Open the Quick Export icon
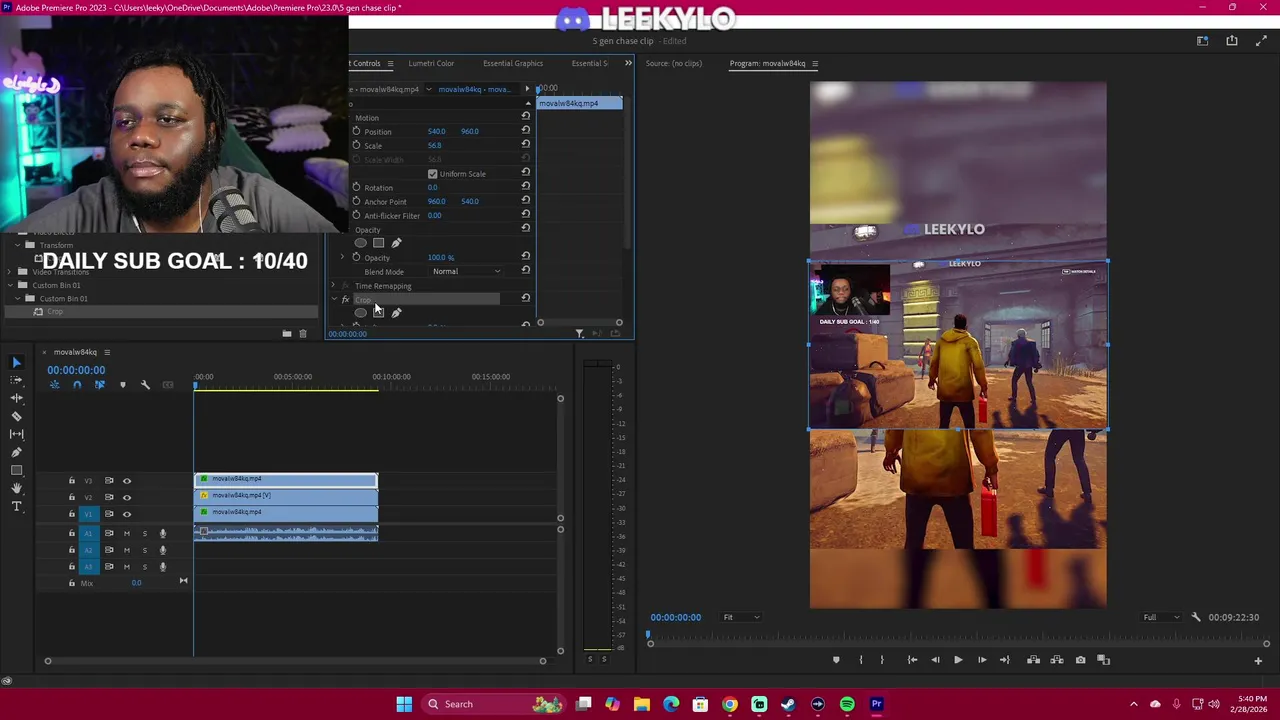The width and height of the screenshot is (1280, 720). (1232, 41)
